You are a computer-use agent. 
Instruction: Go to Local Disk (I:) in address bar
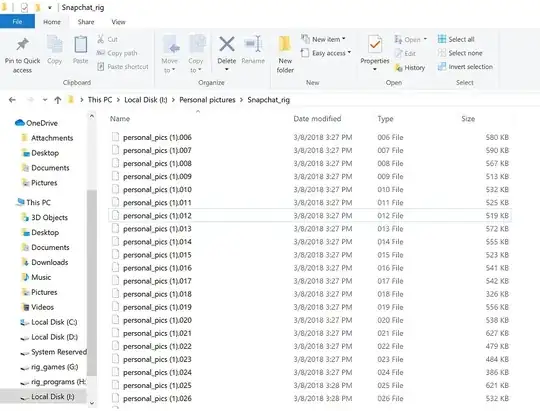click(x=146, y=100)
